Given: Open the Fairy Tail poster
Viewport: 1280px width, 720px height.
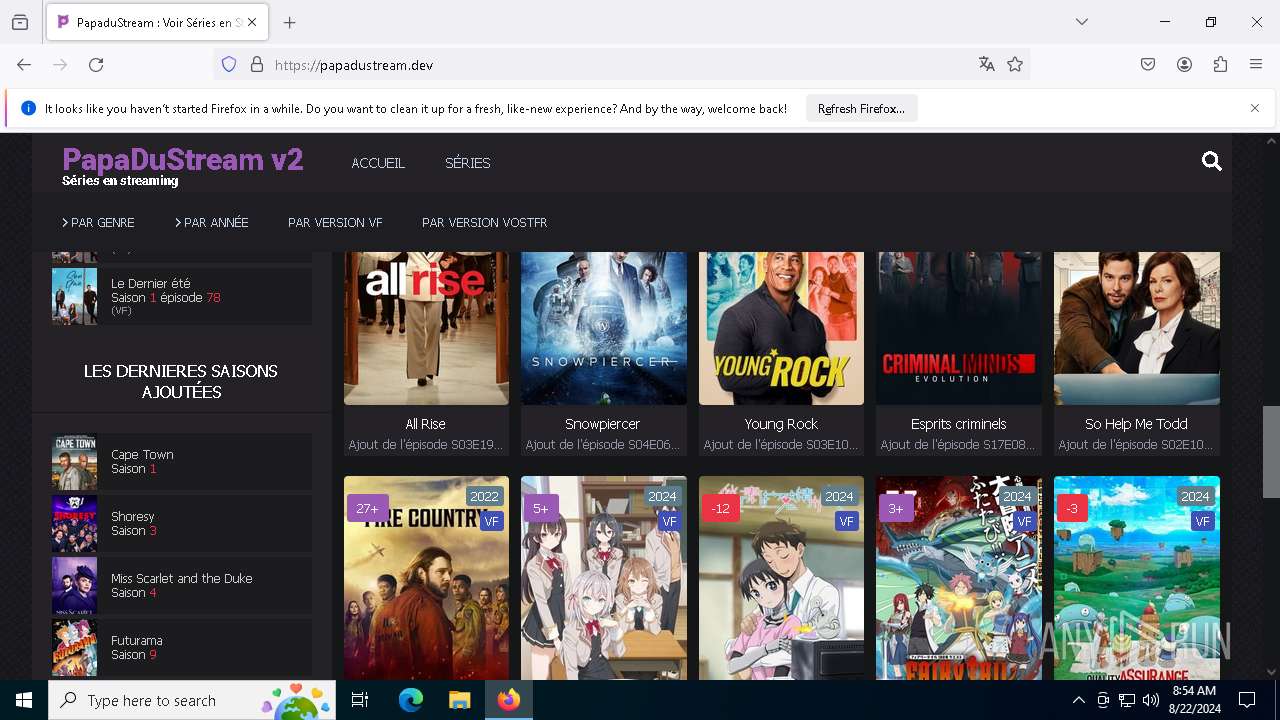Looking at the screenshot, I should click(959, 578).
